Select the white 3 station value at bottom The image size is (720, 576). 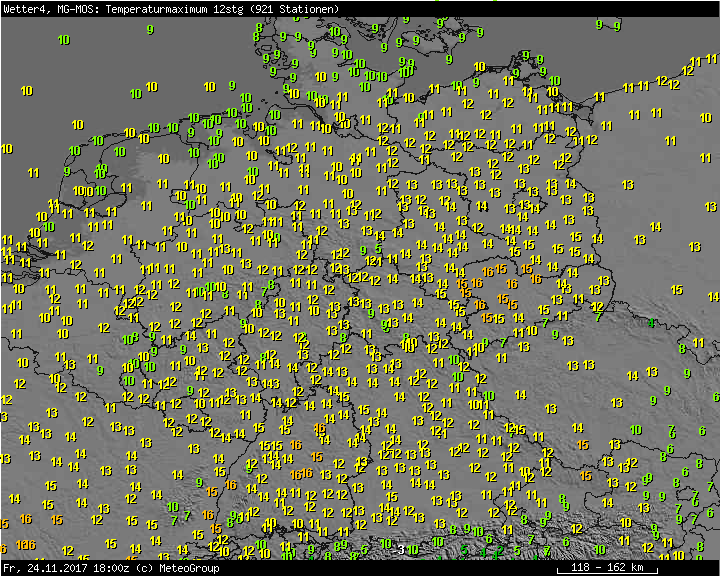401,549
